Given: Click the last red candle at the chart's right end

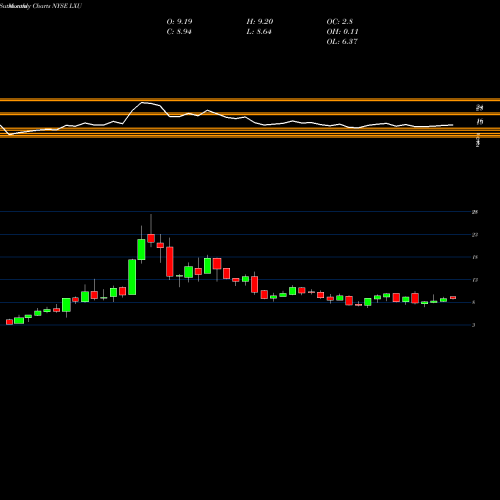Looking at the screenshot, I should coord(453,297).
